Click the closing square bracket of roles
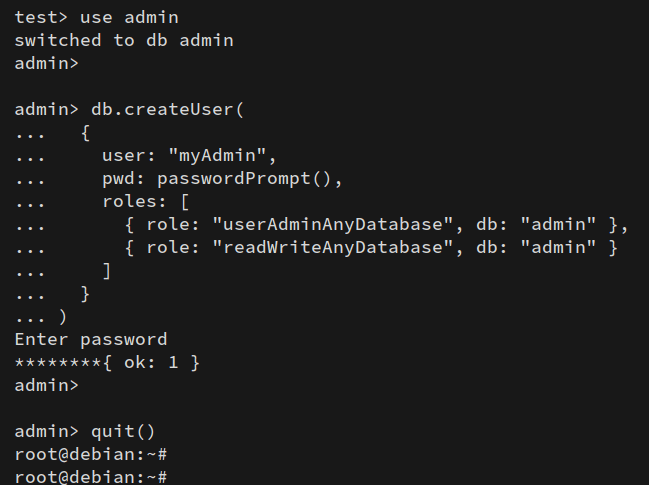Image resolution: width=649 pixels, height=485 pixels. coord(107,270)
